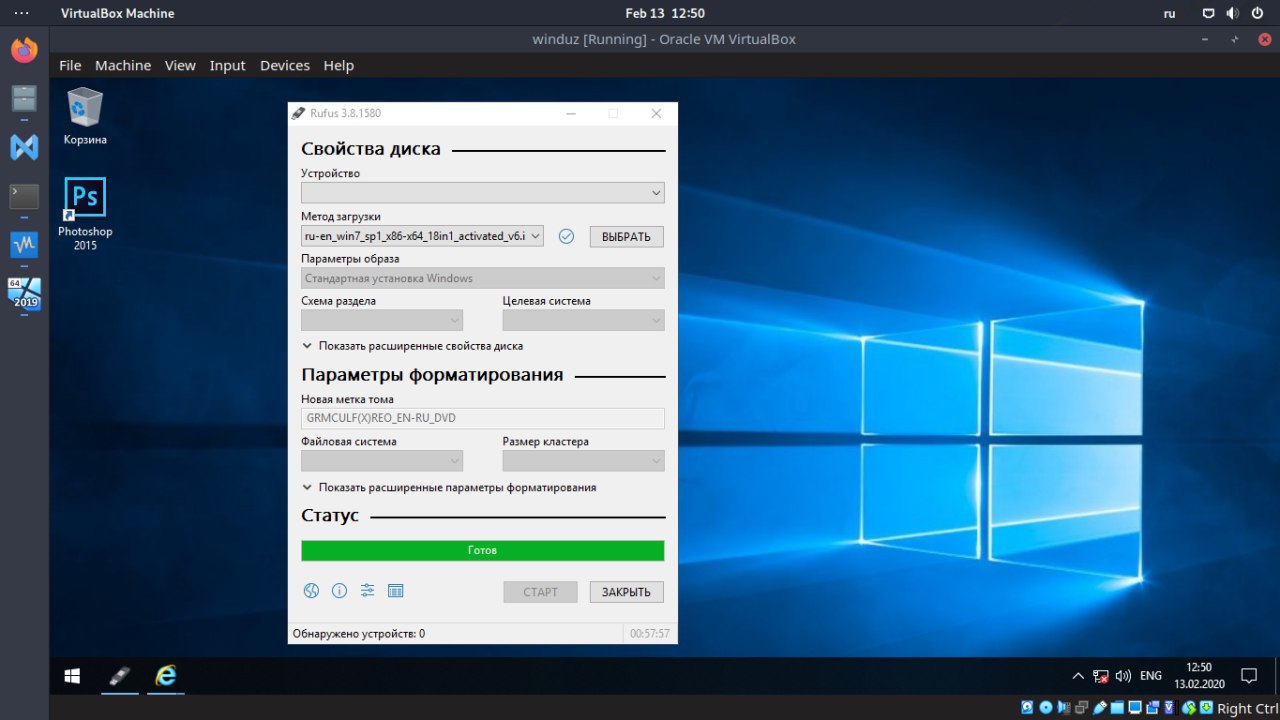Viewport: 1280px width, 720px height.
Task: Open host power menu icon
Action: coord(1257,14)
